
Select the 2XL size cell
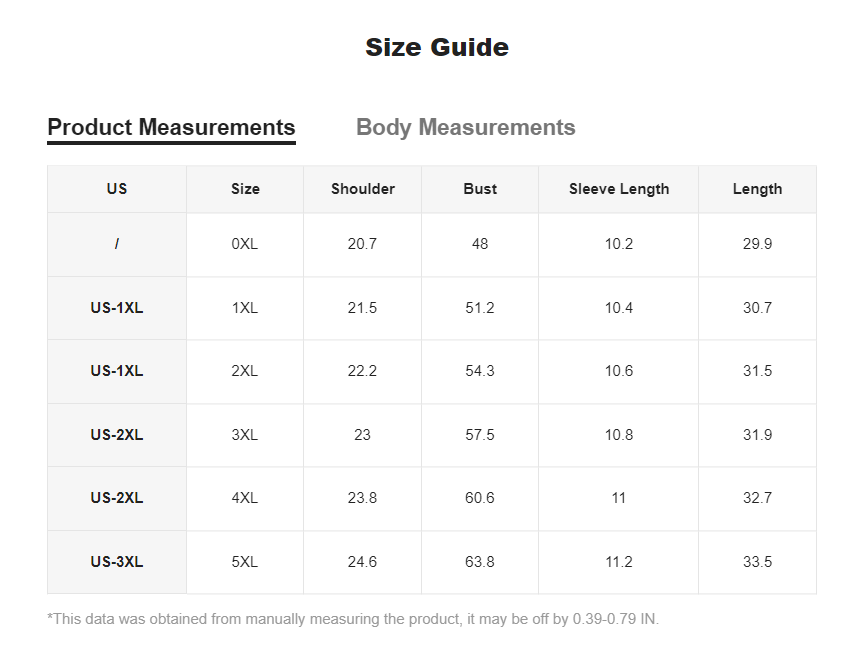pos(245,371)
